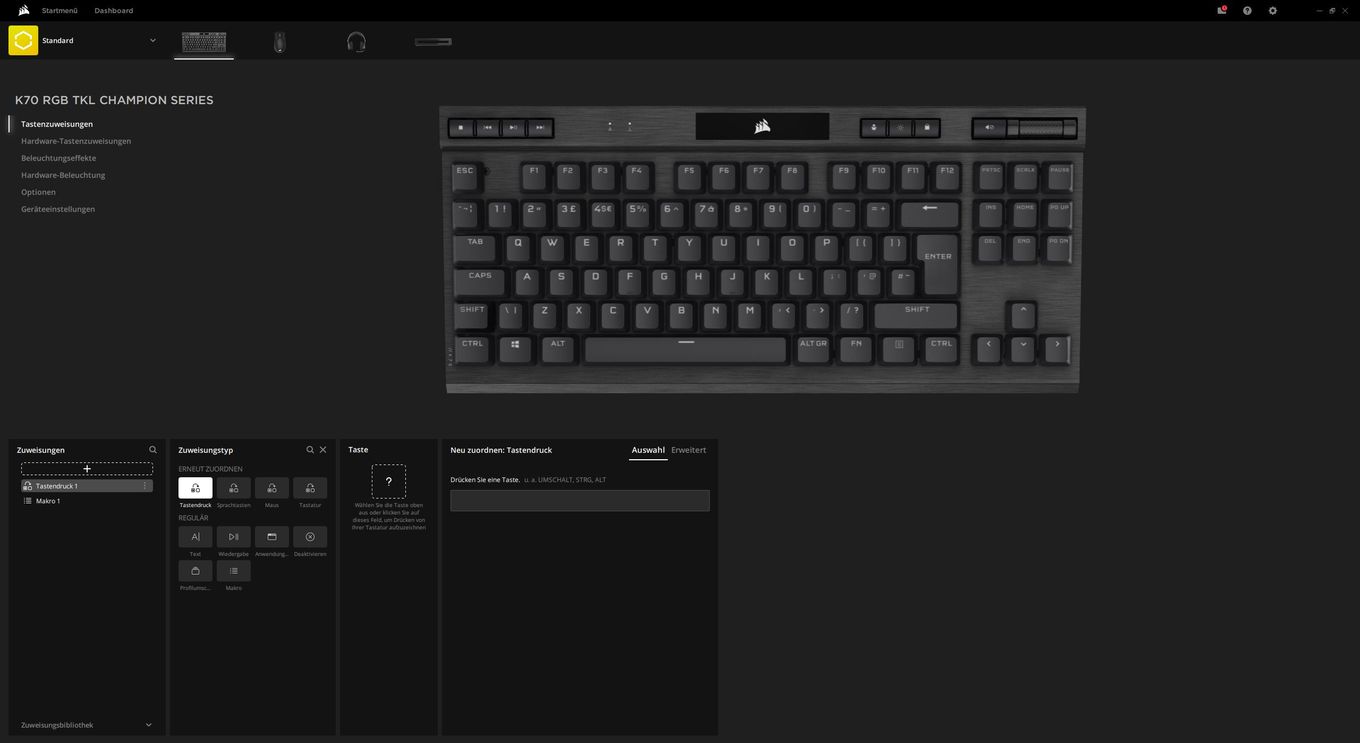Search within the Zuweisungen panel
Screen dimensions: 1360x743
pos(153,450)
